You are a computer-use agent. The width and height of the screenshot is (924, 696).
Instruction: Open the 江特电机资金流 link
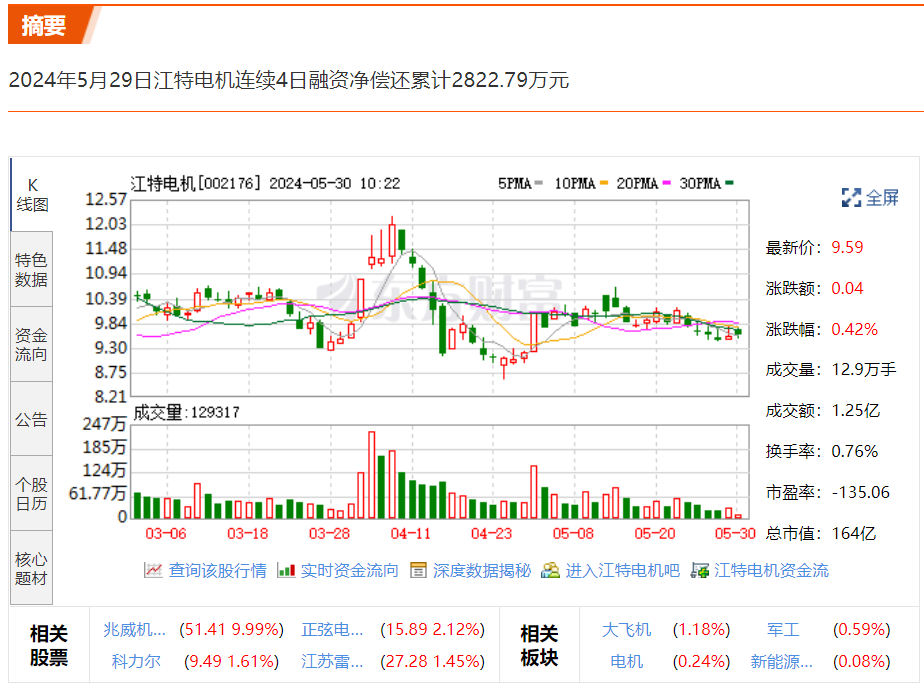771,570
